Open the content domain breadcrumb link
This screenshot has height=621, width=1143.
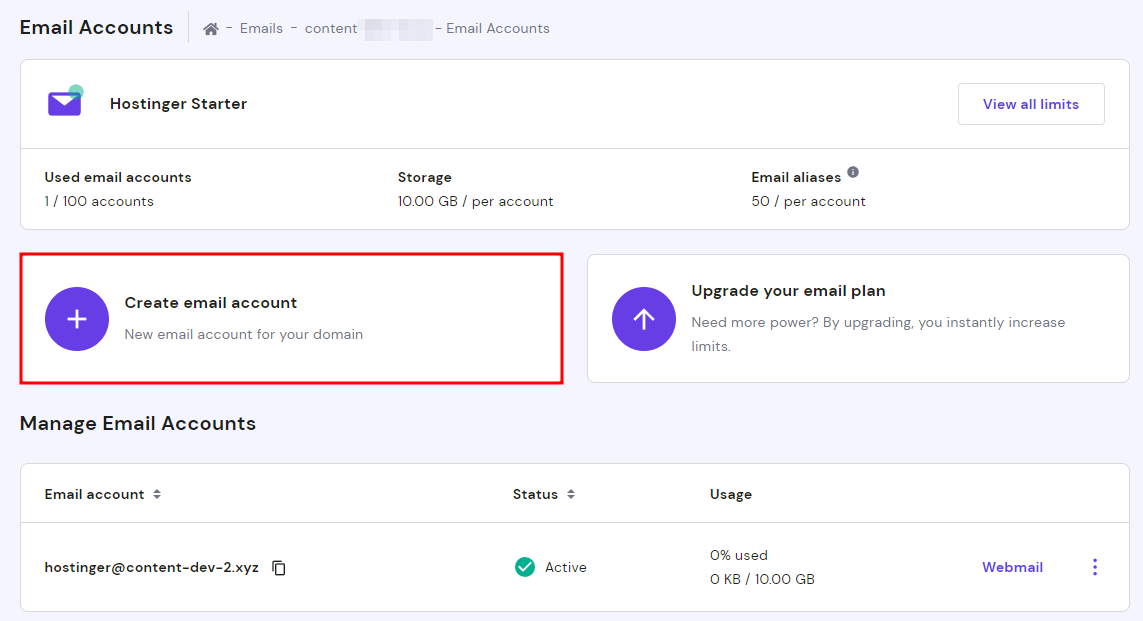pyautogui.click(x=332, y=29)
